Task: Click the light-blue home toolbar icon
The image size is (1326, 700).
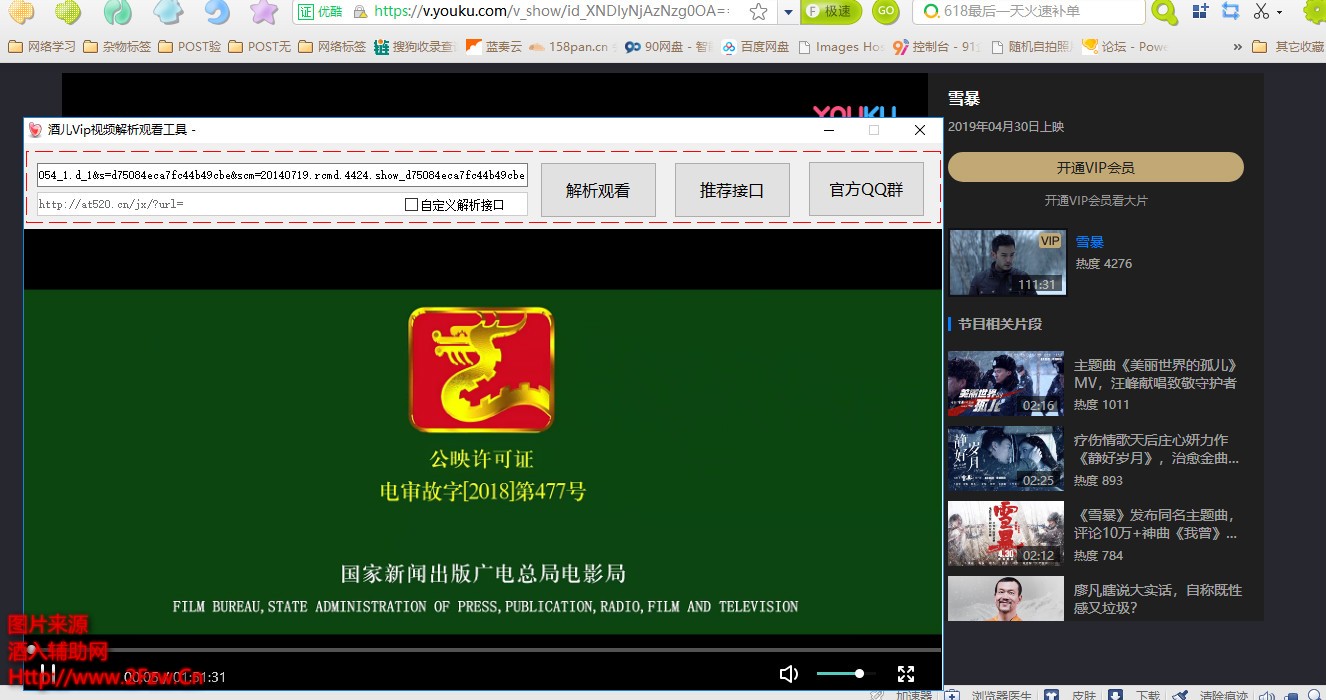Action: (x=168, y=12)
